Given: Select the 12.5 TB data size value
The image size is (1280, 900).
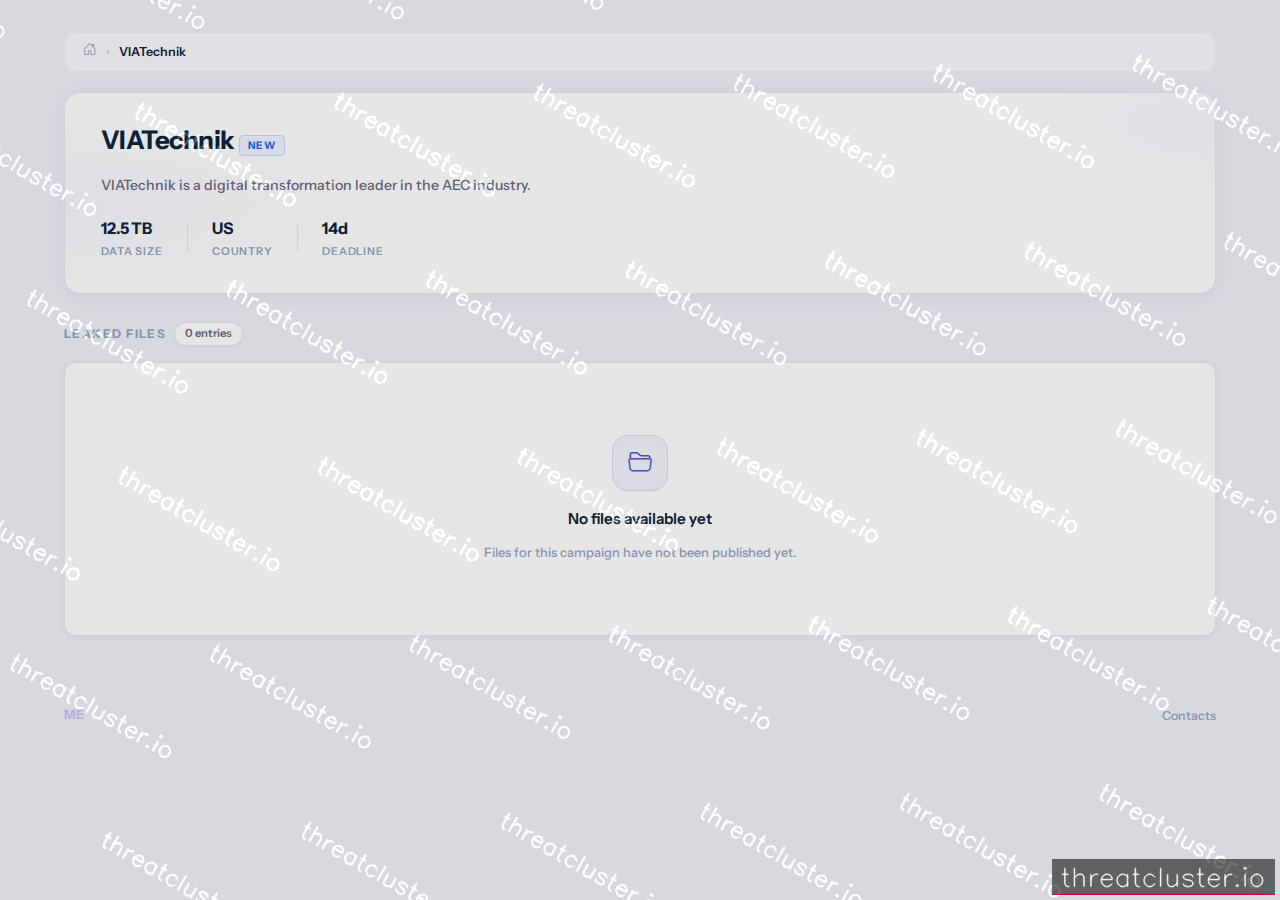Looking at the screenshot, I should 127,229.
